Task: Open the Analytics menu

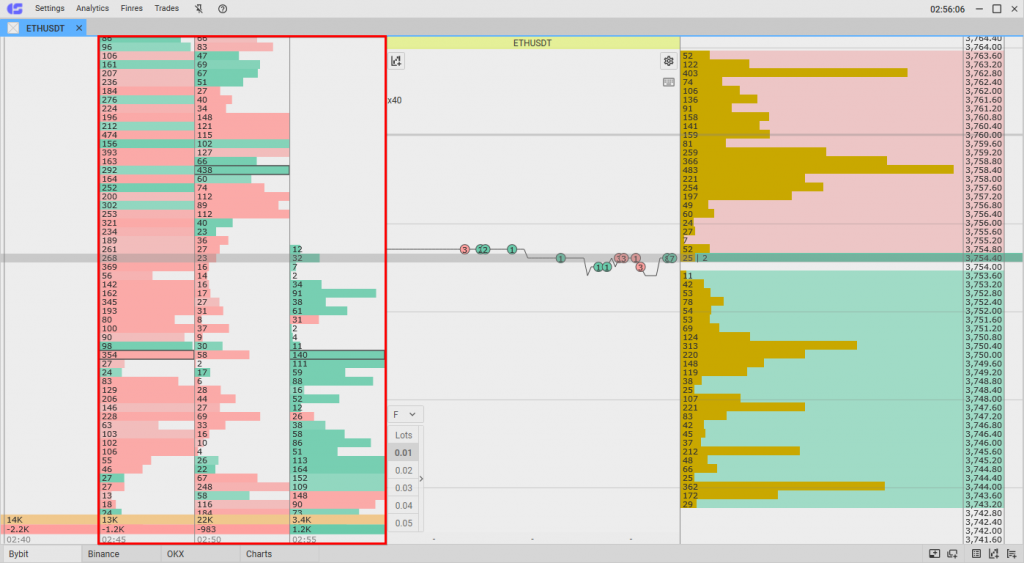Action: pos(92,8)
